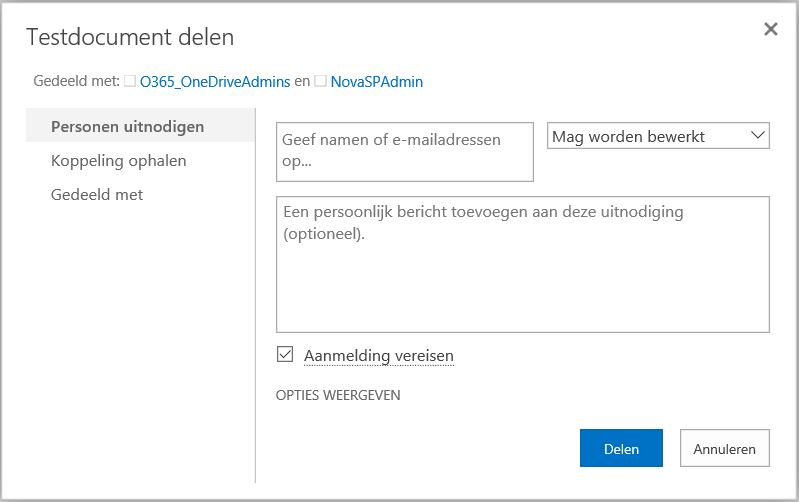Click presence icon beside NovaSPAdmin
Image resolution: width=799 pixels, height=502 pixels.
[x=321, y=81]
